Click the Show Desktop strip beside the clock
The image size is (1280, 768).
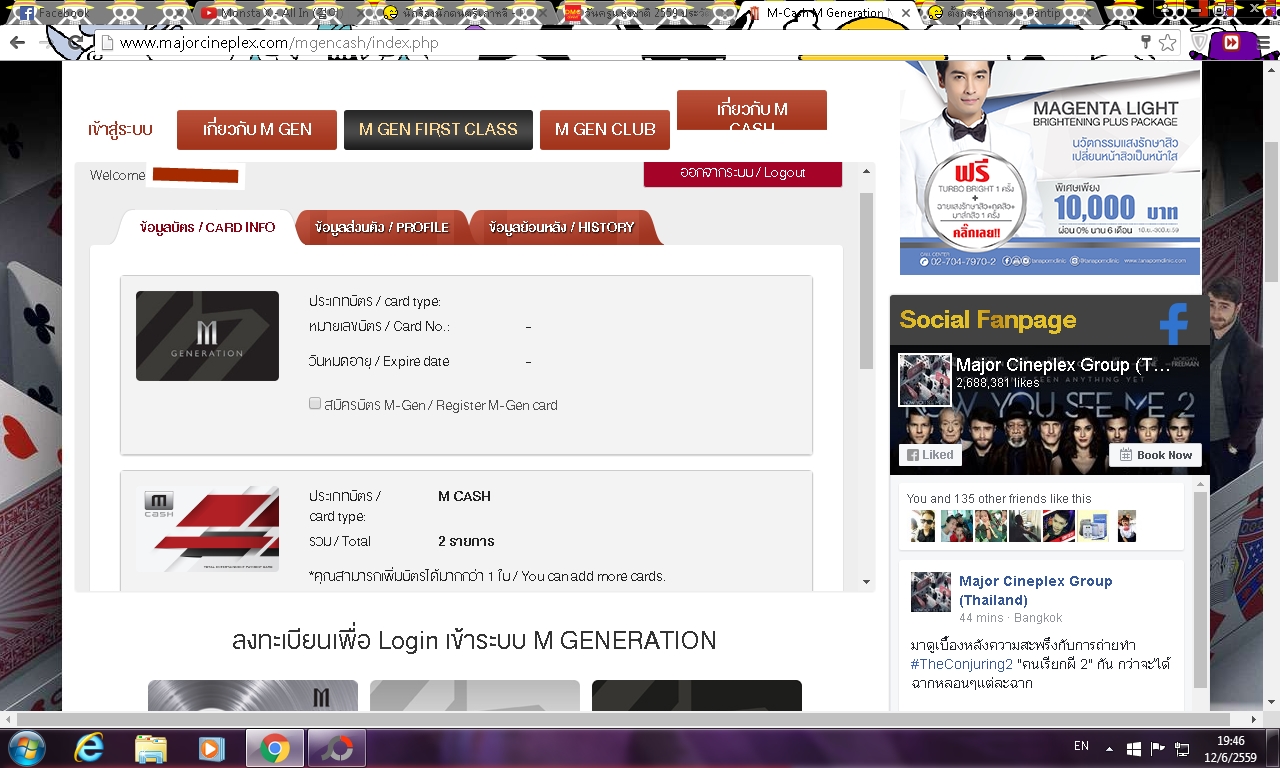tap(1273, 748)
